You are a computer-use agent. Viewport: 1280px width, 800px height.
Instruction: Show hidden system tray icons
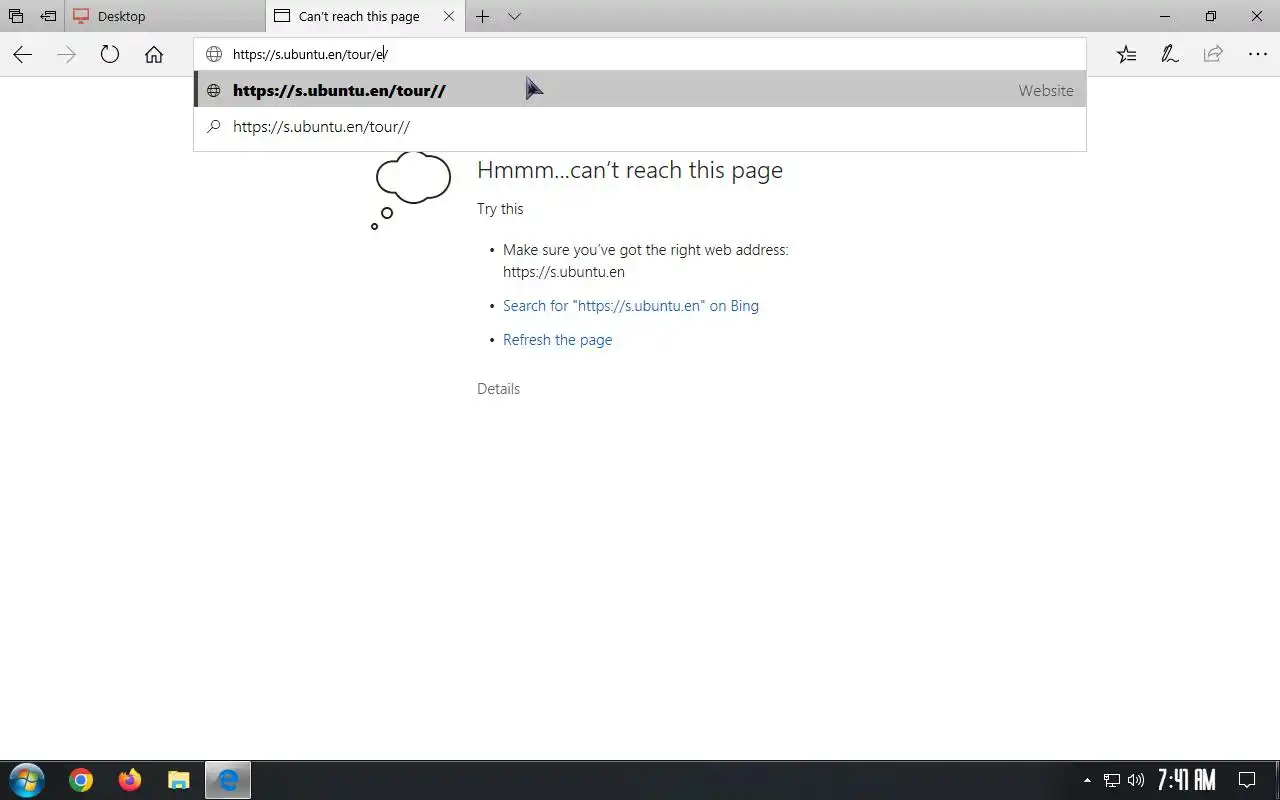[1087, 780]
